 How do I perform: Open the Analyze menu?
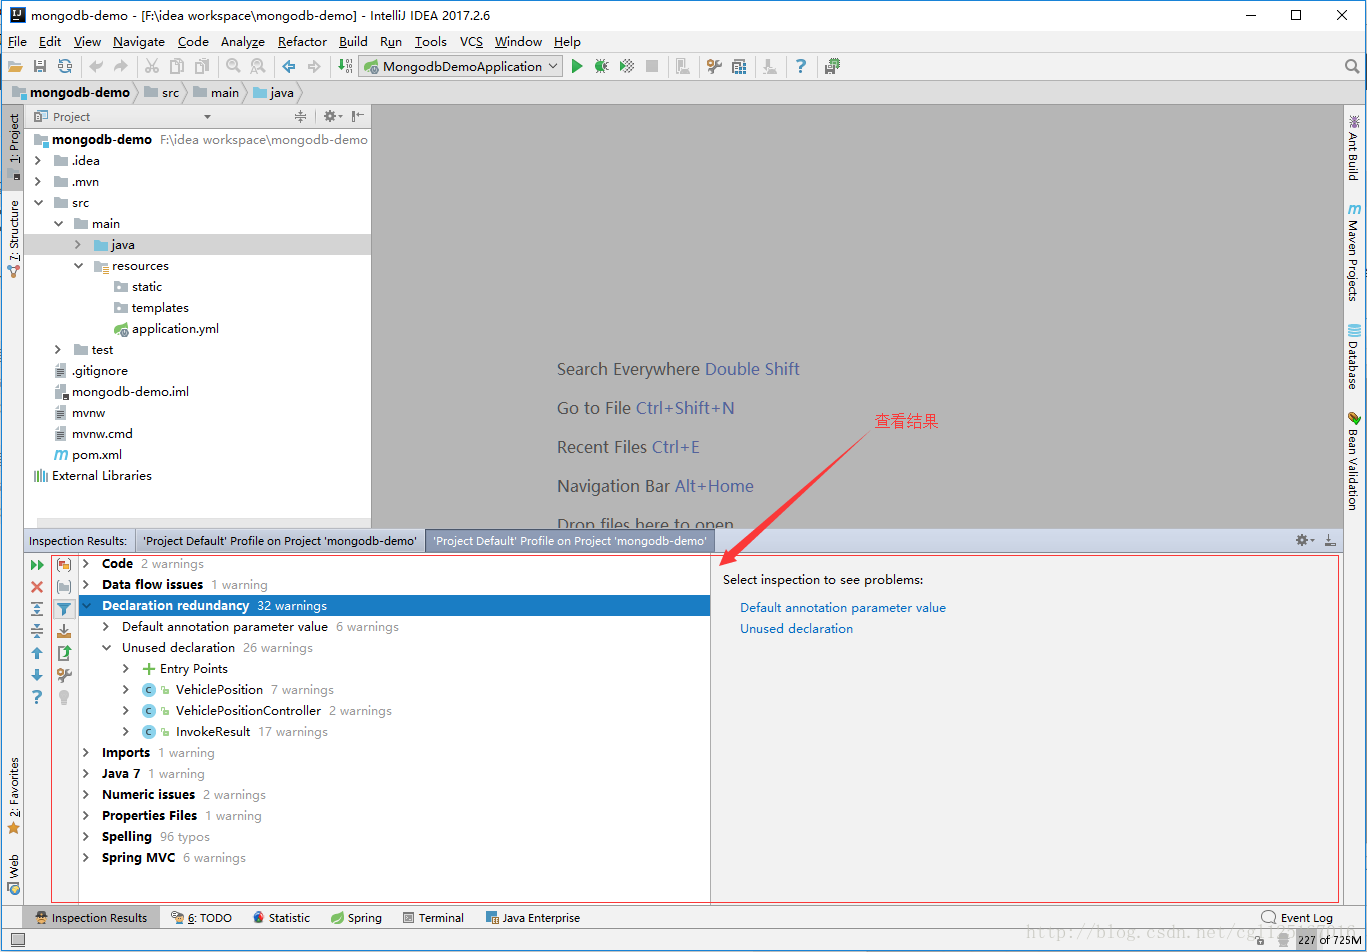243,41
